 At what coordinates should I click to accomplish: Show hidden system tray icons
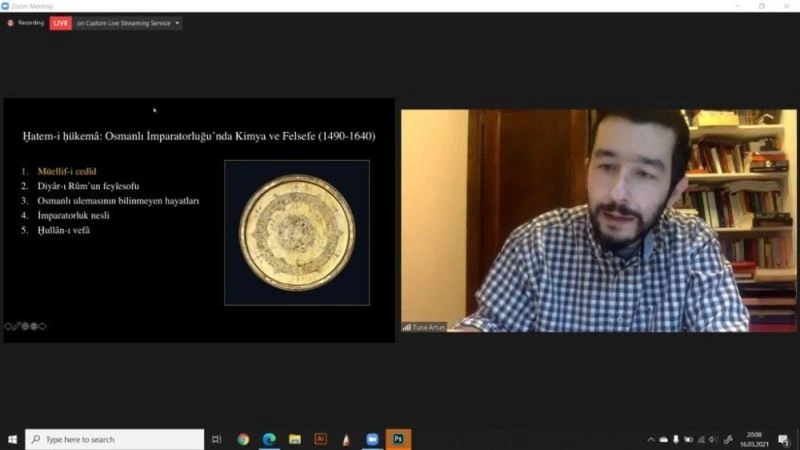click(x=651, y=439)
